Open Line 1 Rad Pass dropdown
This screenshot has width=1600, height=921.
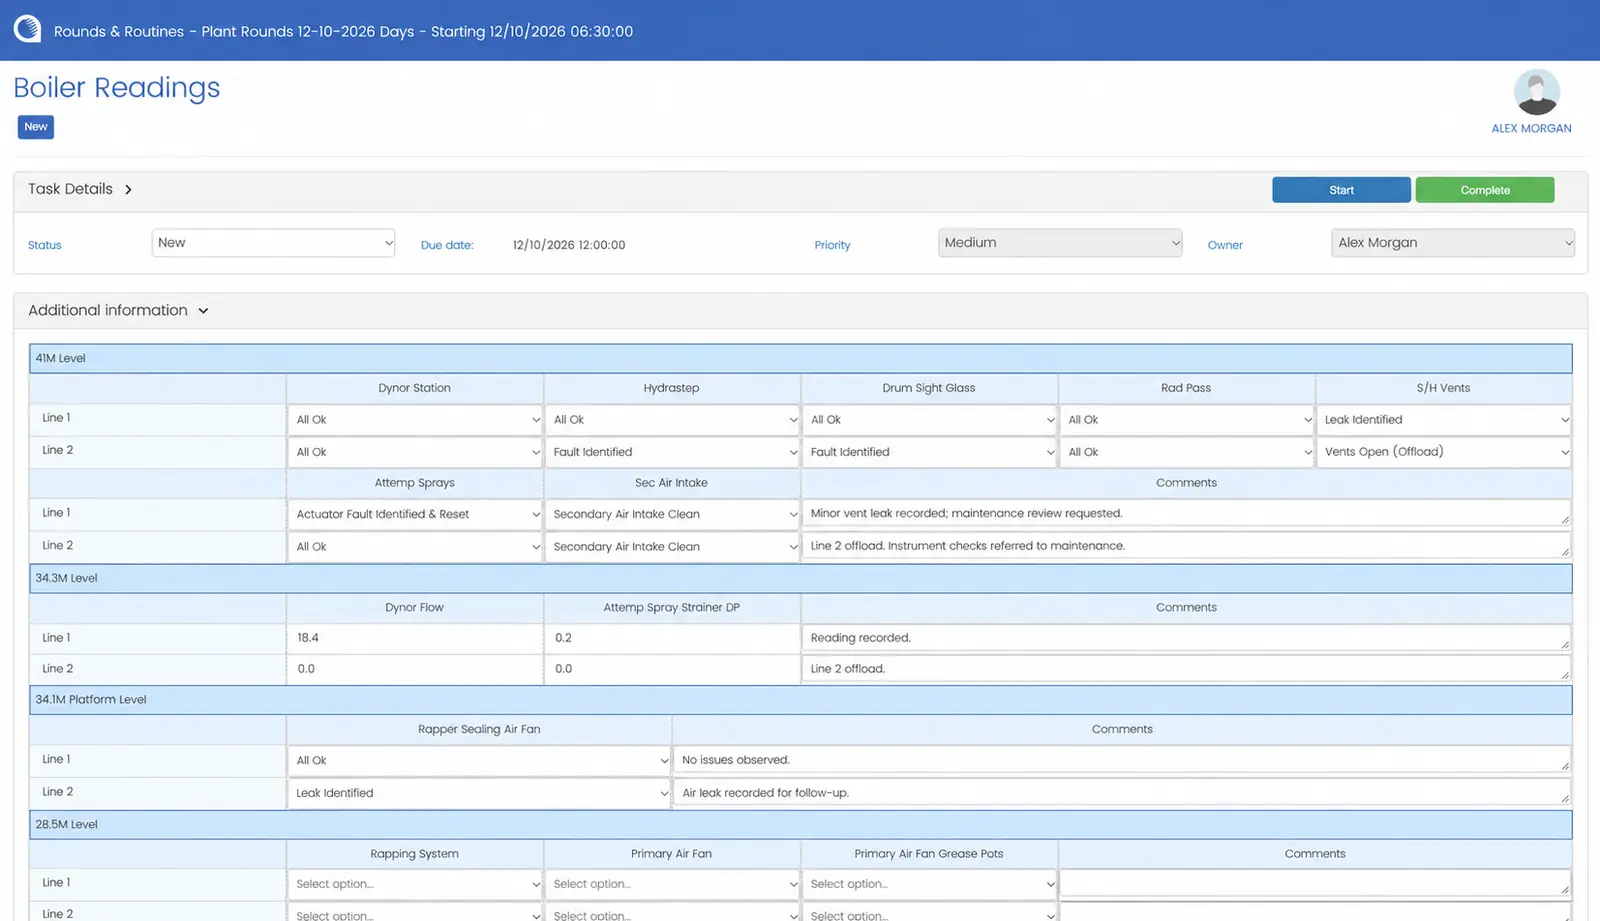[x=1186, y=420]
